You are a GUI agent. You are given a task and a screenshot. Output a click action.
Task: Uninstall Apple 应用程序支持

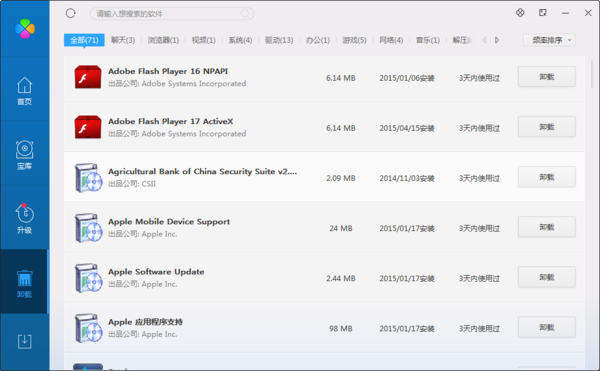click(x=547, y=327)
